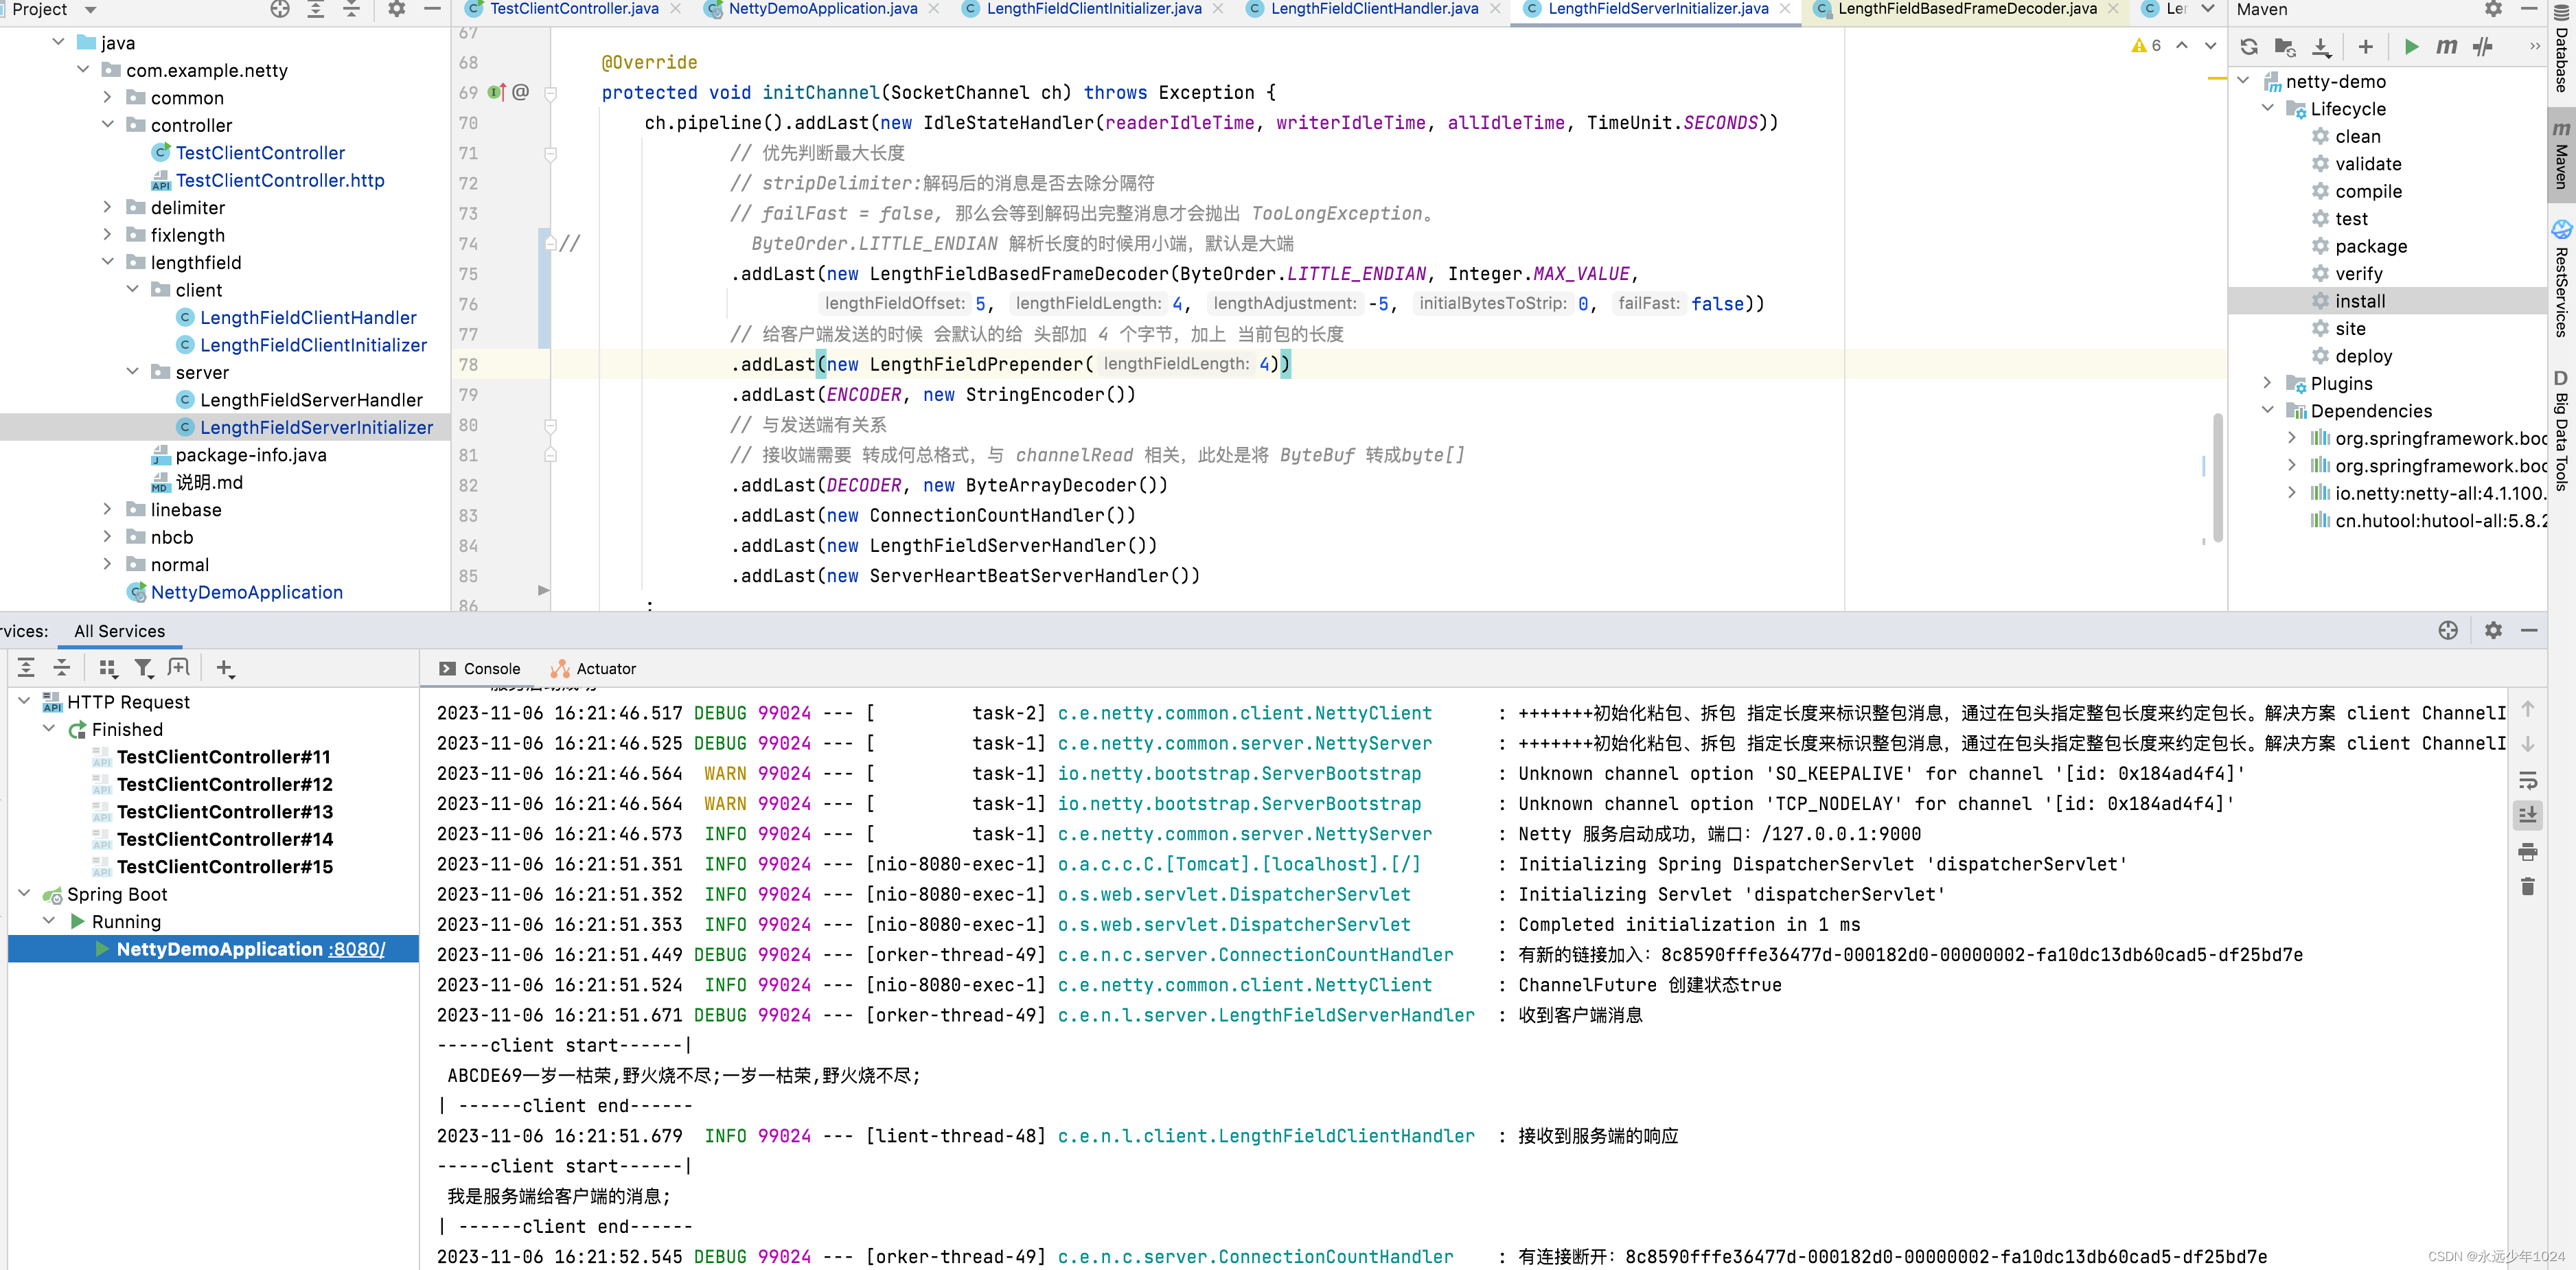Image resolution: width=2576 pixels, height=1270 pixels.
Task: Collapse the Maven Dependencies node
Action: point(2267,410)
